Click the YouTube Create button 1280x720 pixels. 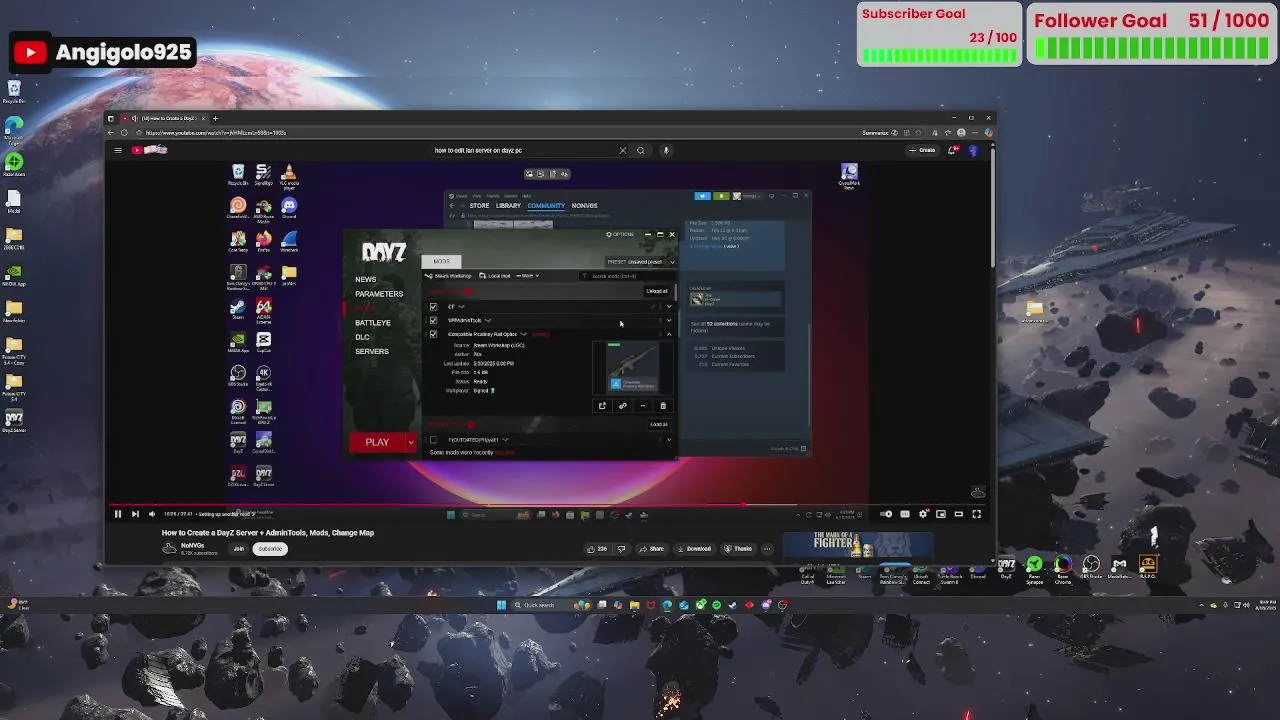[x=922, y=150]
